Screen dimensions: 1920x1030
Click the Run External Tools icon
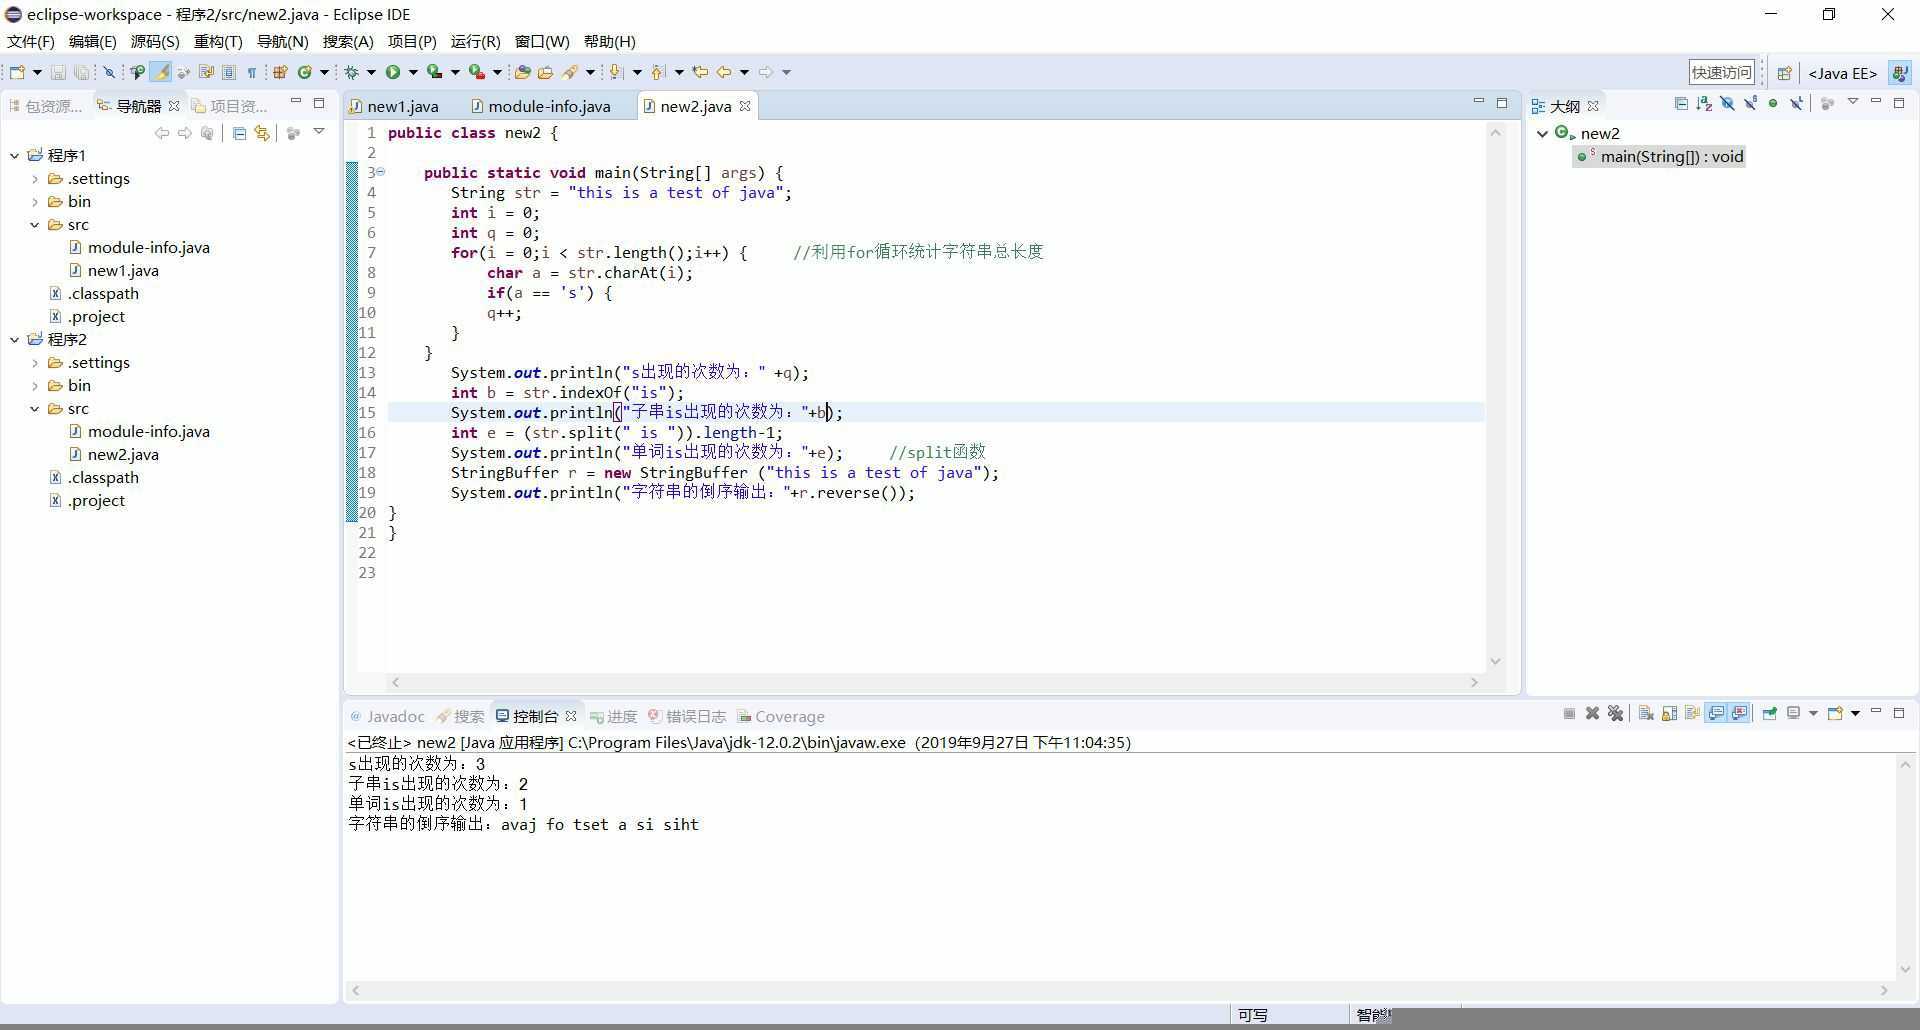coord(477,72)
